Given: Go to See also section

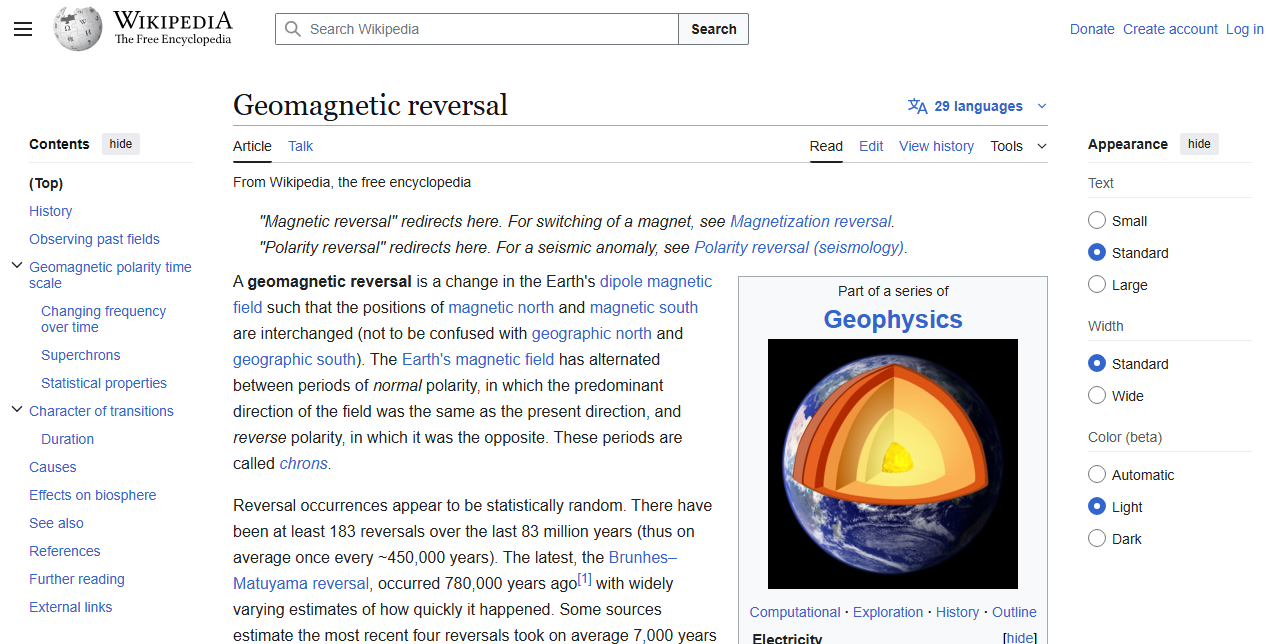Looking at the screenshot, I should pyautogui.click(x=56, y=523).
